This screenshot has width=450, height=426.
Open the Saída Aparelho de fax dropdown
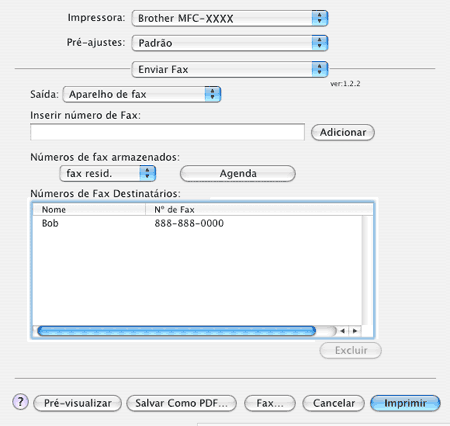point(142,94)
